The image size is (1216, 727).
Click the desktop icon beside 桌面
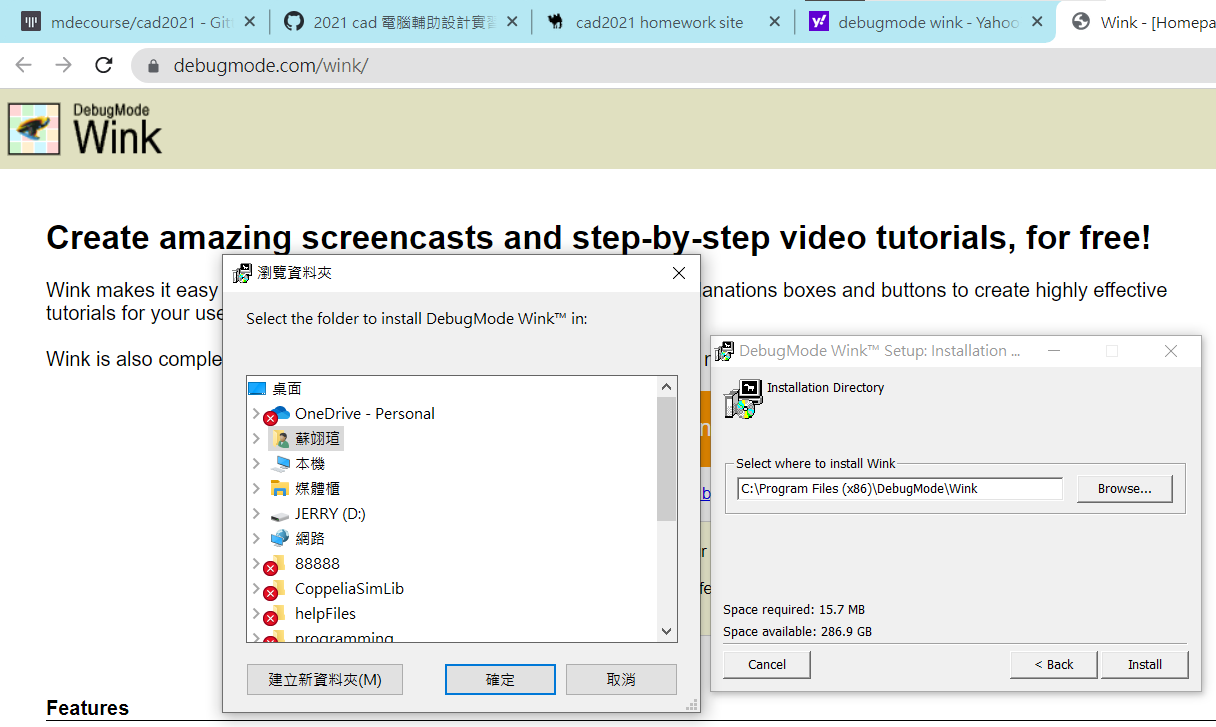[x=257, y=388]
